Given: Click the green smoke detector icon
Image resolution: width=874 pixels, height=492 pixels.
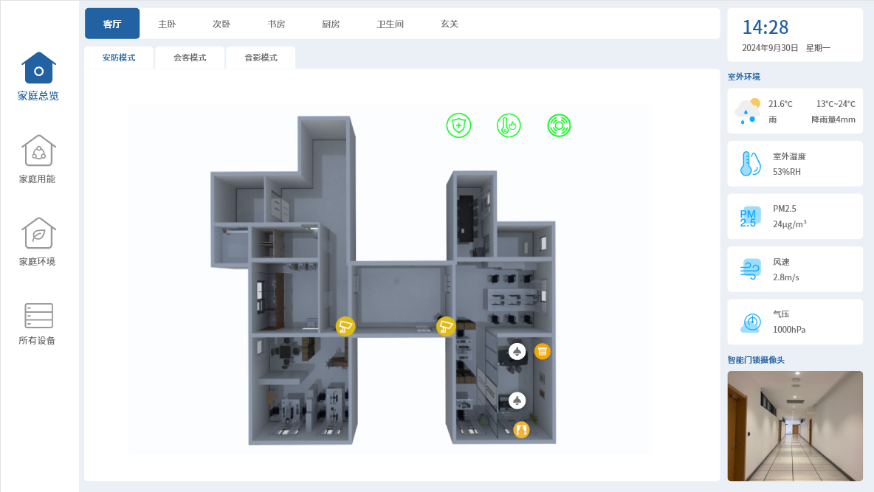Looking at the screenshot, I should (x=559, y=125).
